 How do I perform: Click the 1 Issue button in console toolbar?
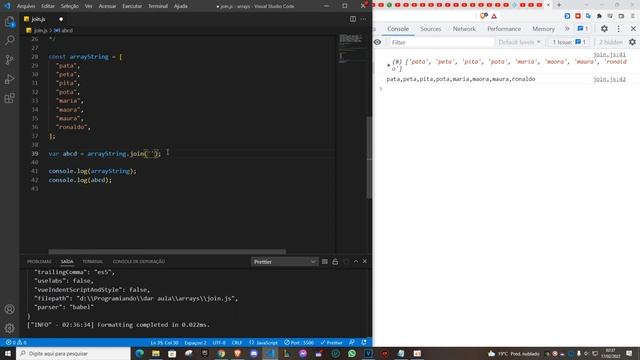click(569, 42)
